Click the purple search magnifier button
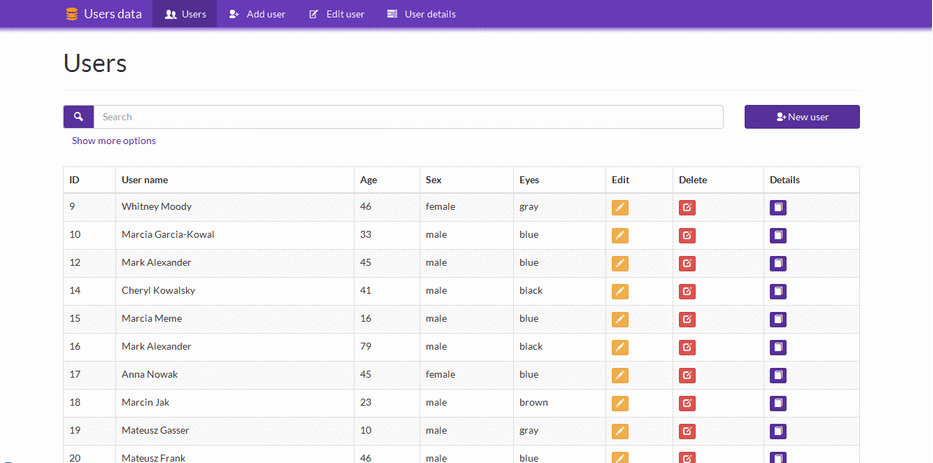This screenshot has height=463, width=933. 79,117
